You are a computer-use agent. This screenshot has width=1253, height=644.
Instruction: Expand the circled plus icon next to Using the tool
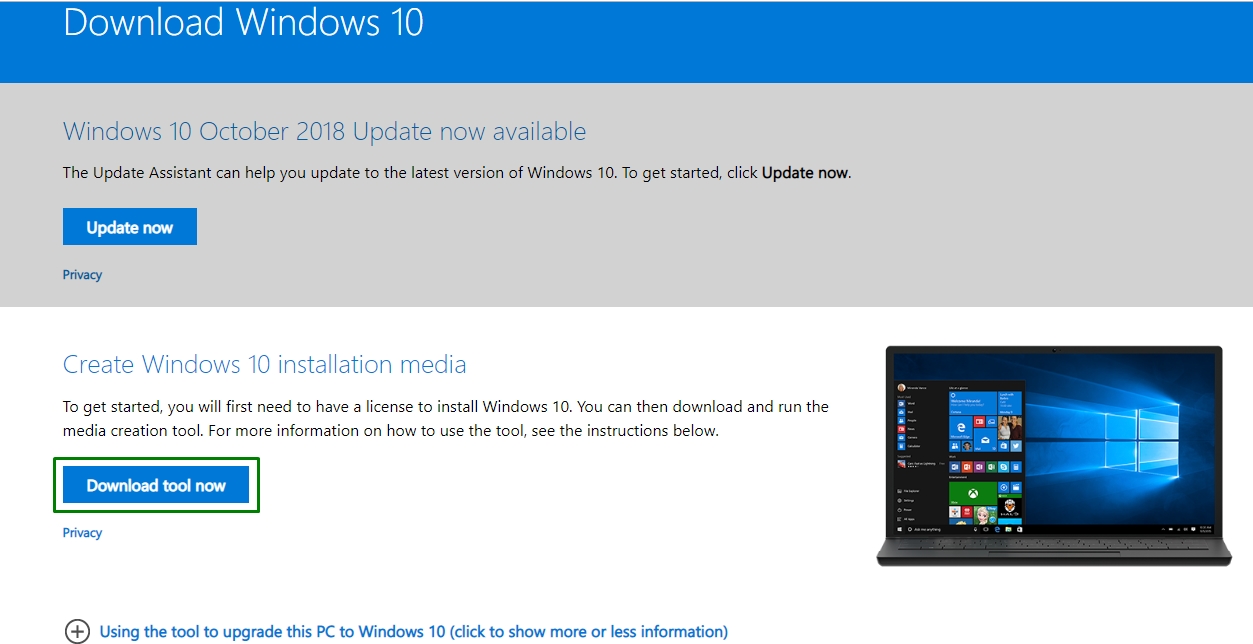[77, 632]
